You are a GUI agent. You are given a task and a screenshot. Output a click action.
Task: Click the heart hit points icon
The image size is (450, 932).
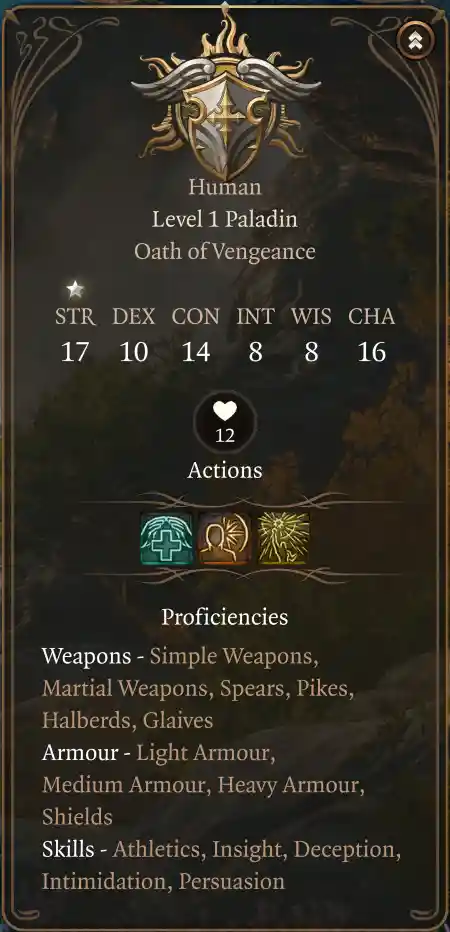225,411
